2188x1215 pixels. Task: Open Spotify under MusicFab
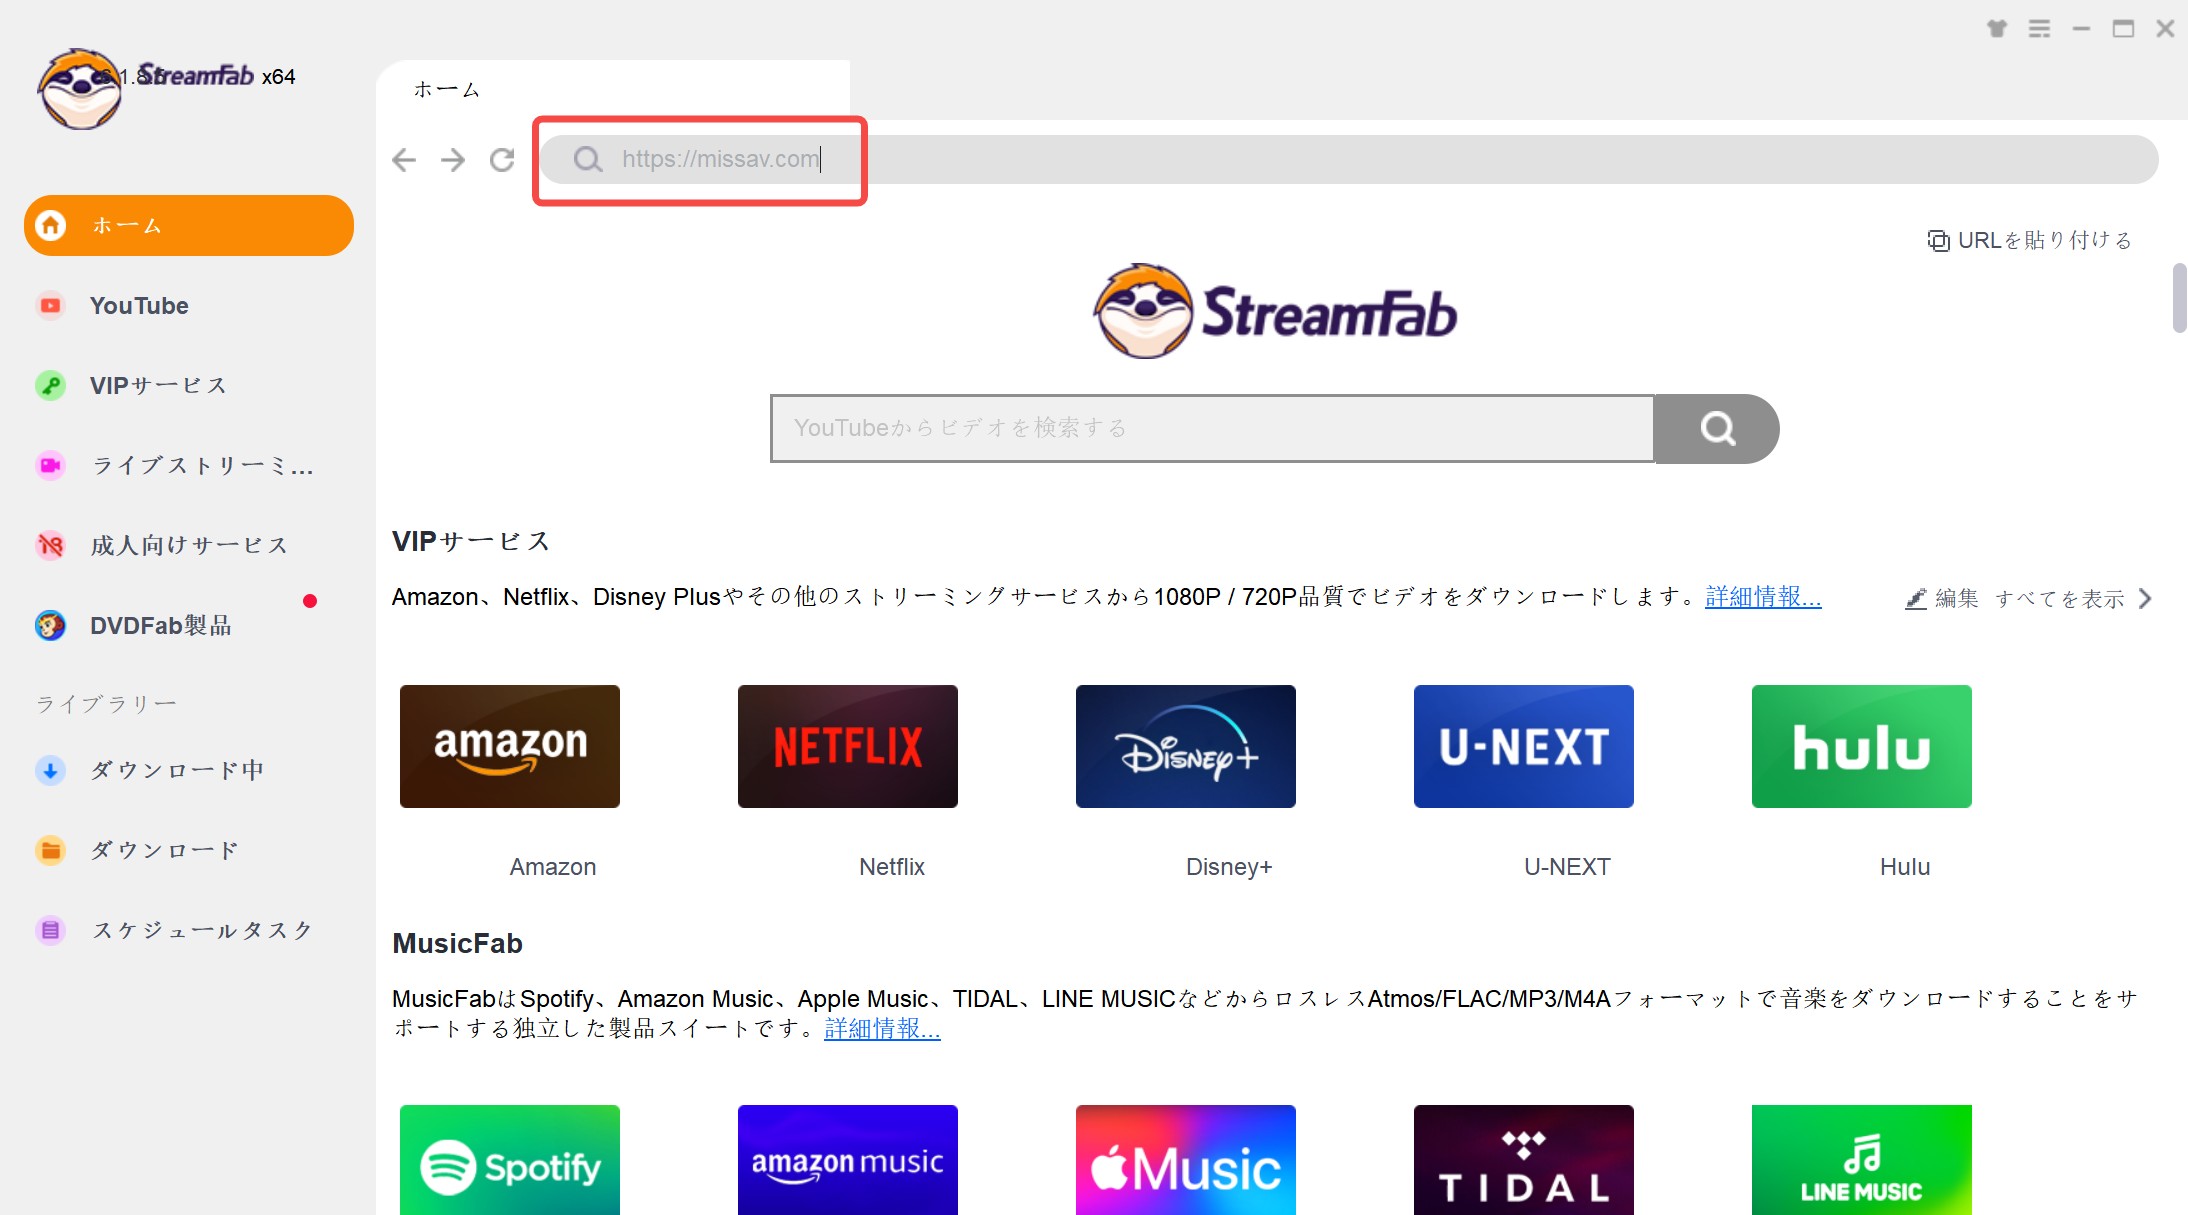click(x=509, y=1160)
